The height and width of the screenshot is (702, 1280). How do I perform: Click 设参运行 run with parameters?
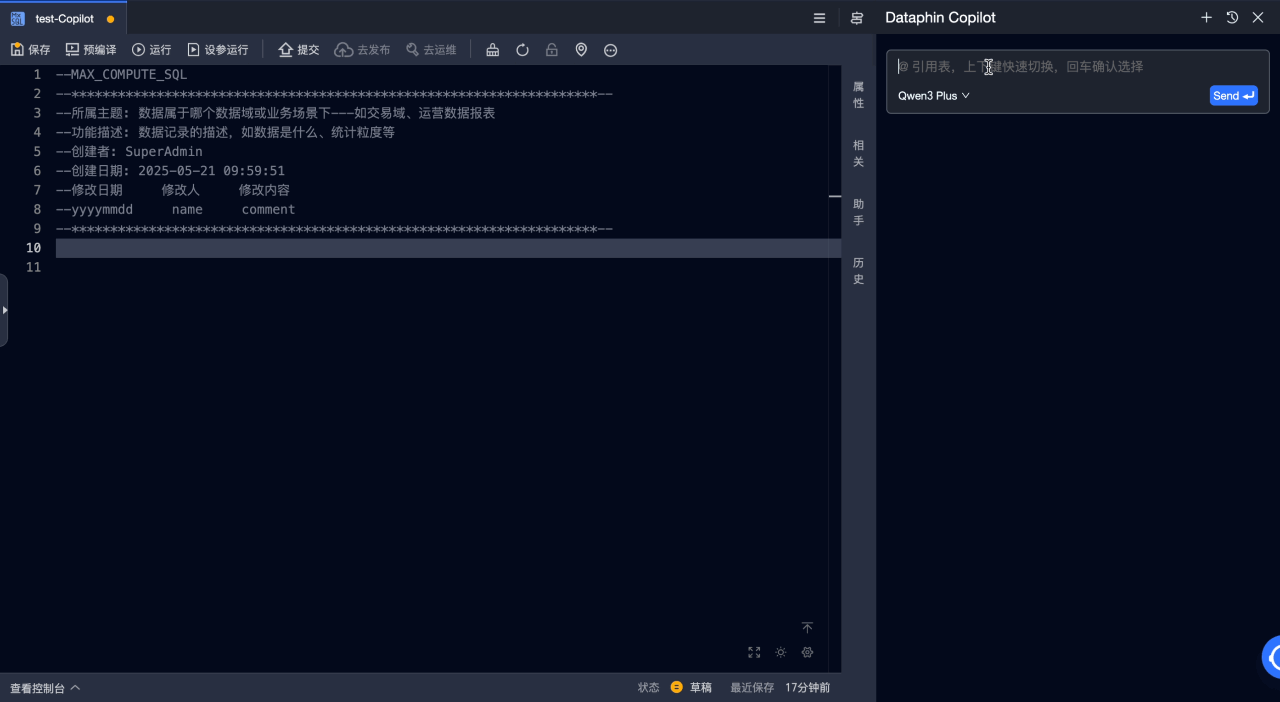tap(217, 50)
